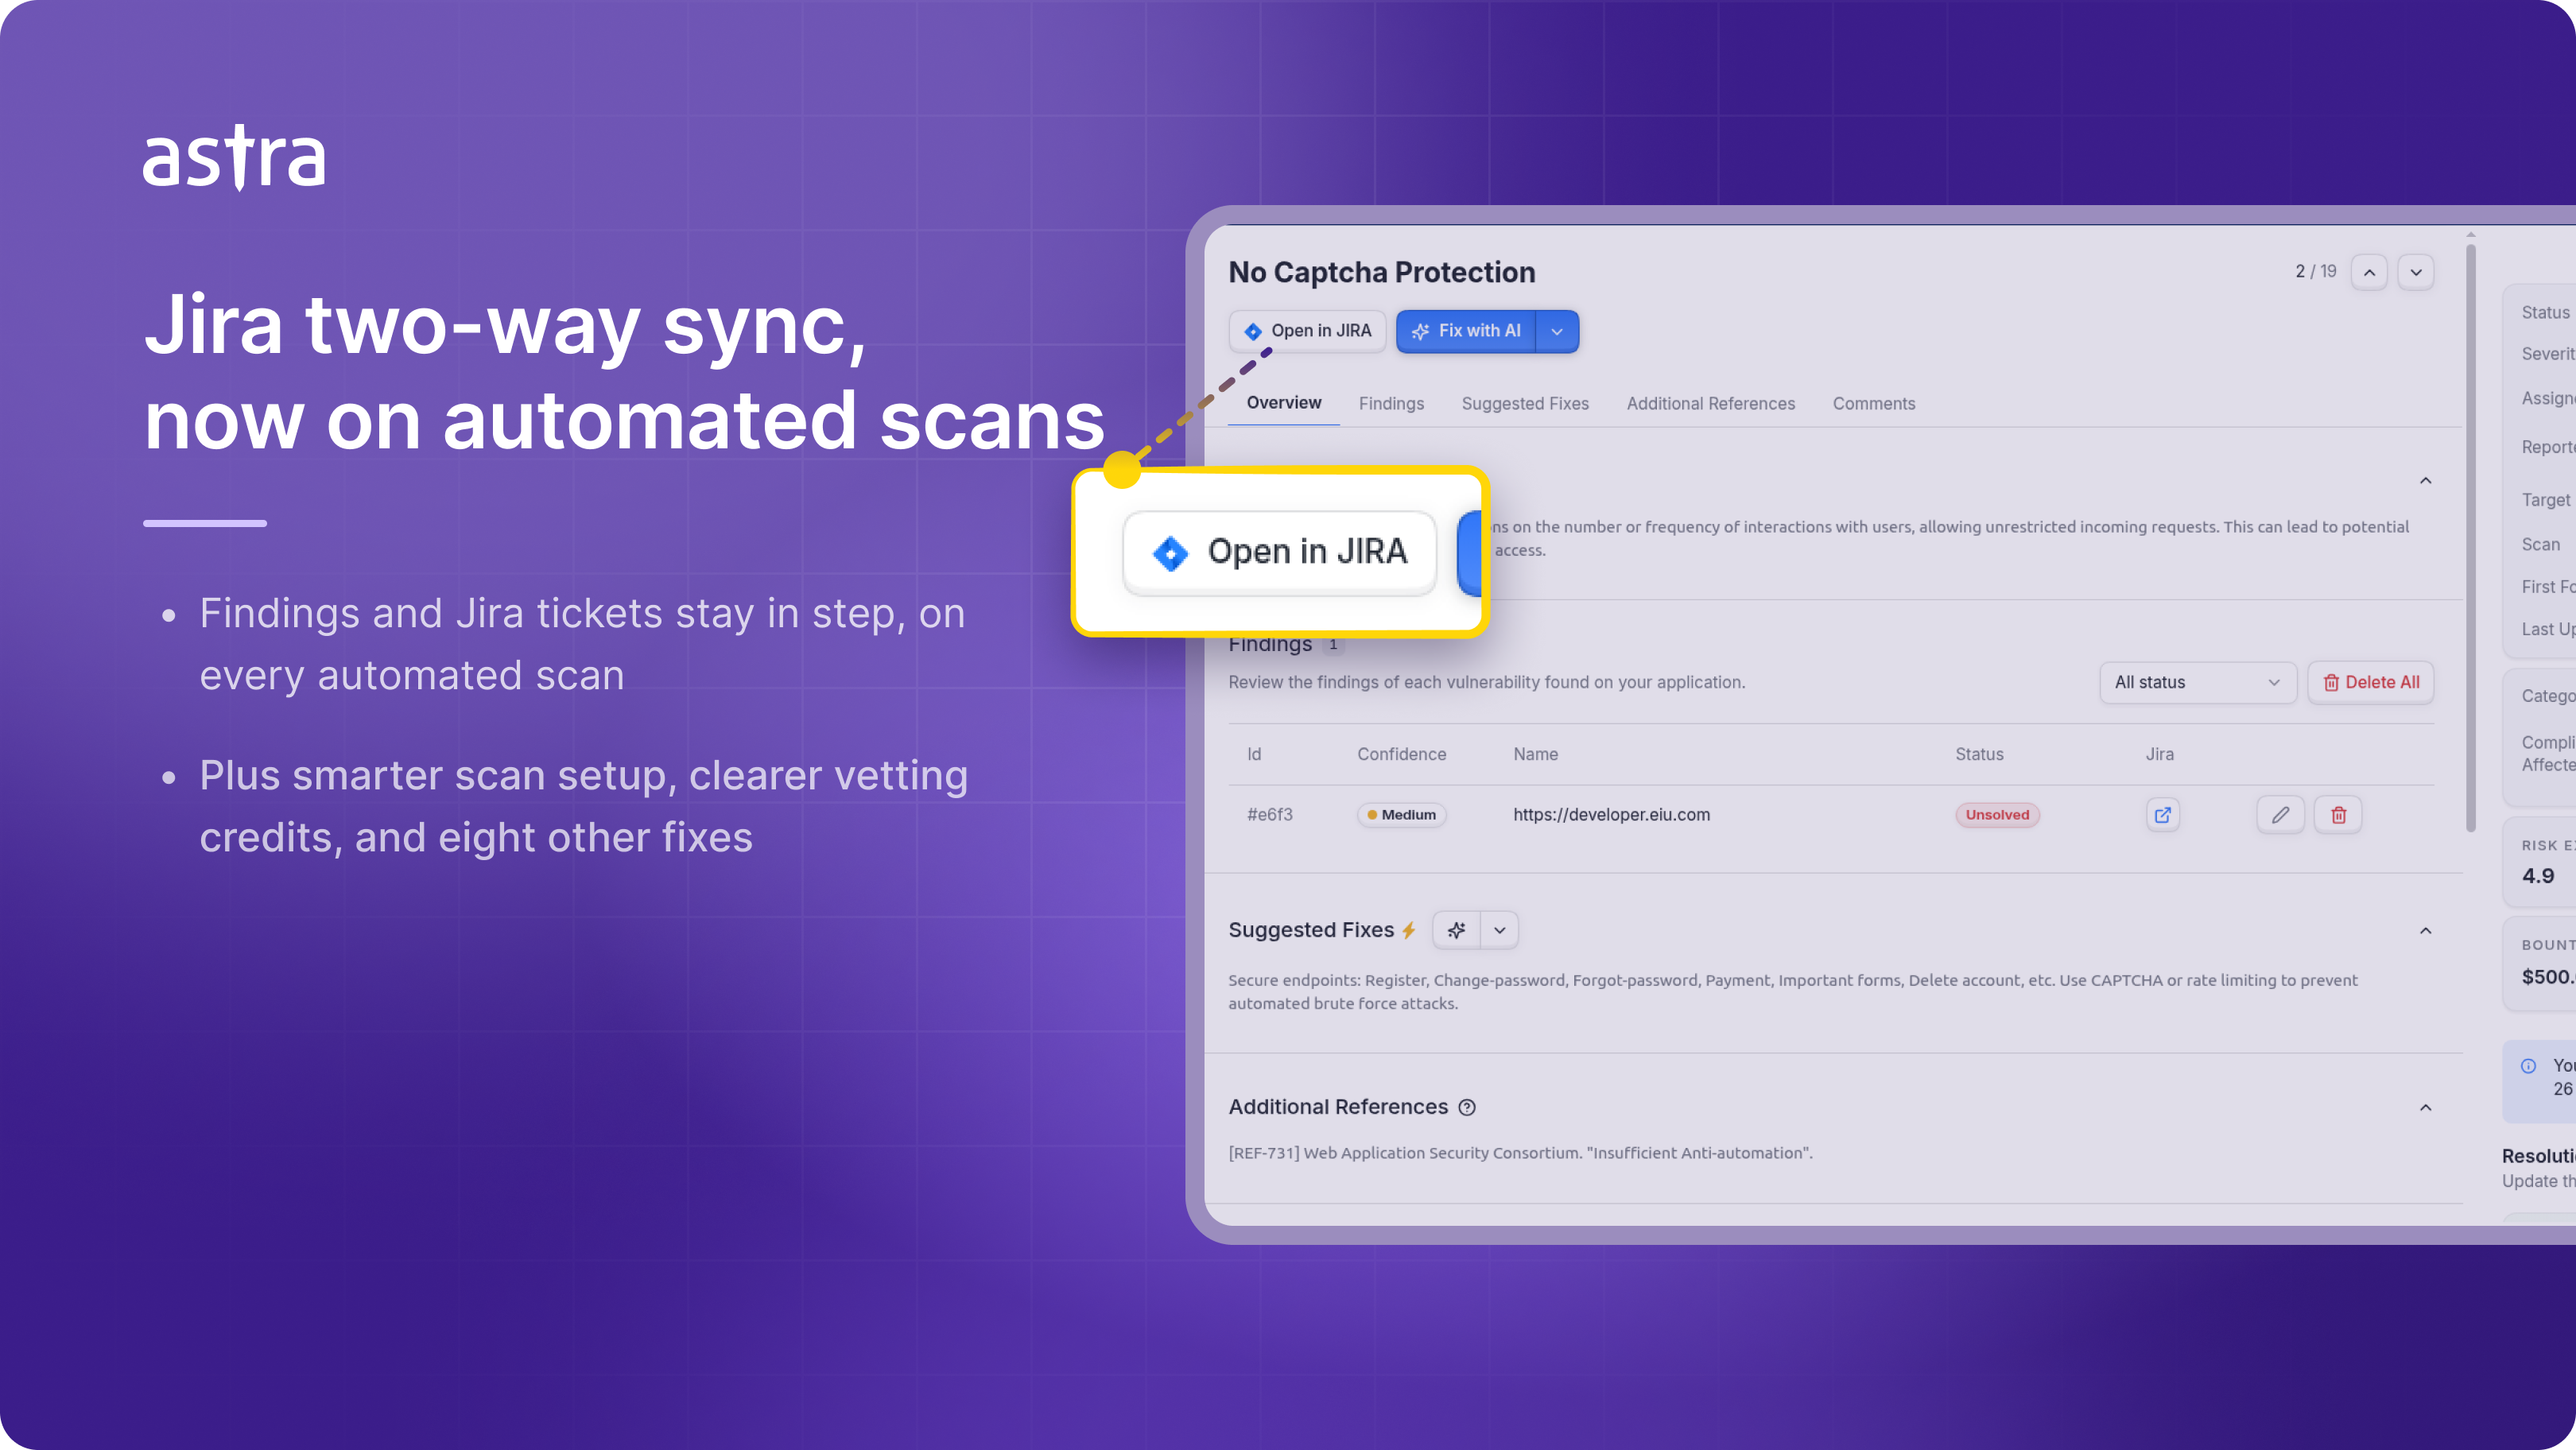Switch to the Findings tab

pos(1391,404)
